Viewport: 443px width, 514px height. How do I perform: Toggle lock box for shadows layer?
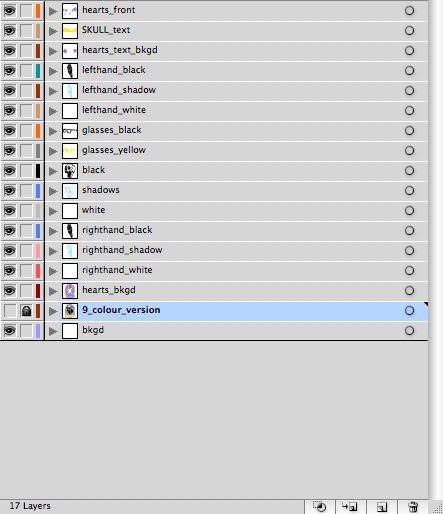(26, 191)
